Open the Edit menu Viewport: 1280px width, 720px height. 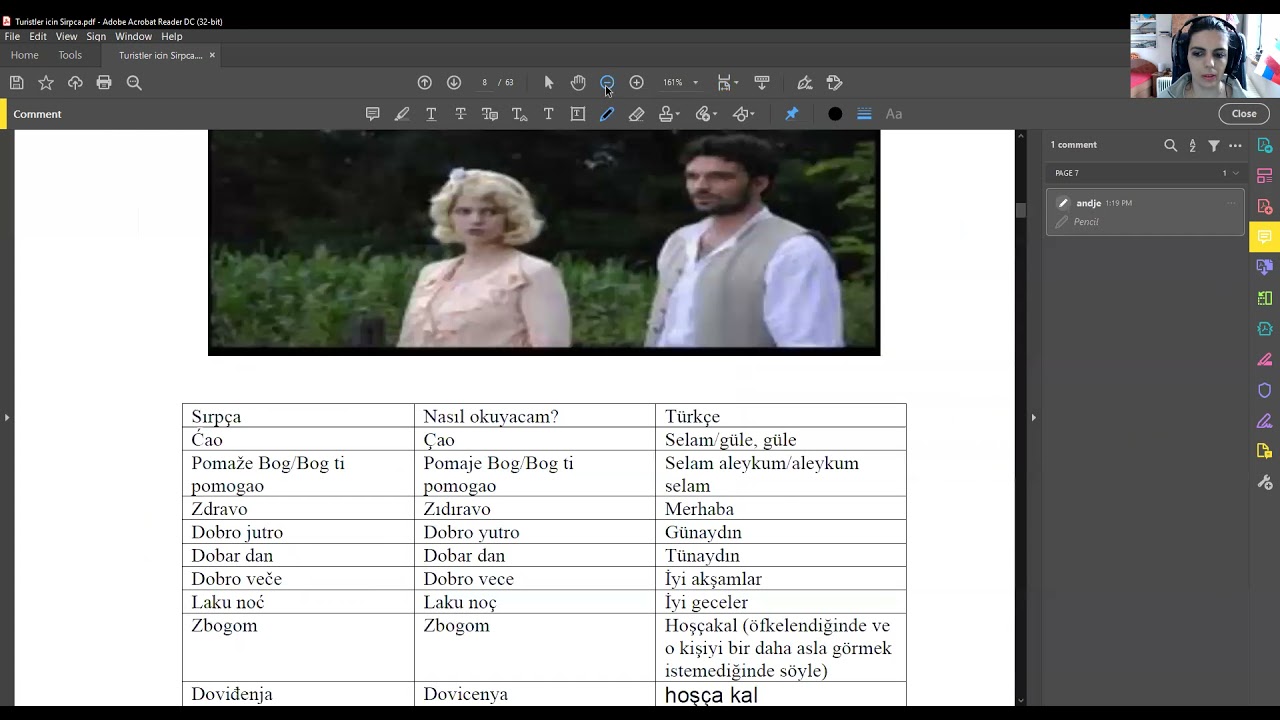38,36
